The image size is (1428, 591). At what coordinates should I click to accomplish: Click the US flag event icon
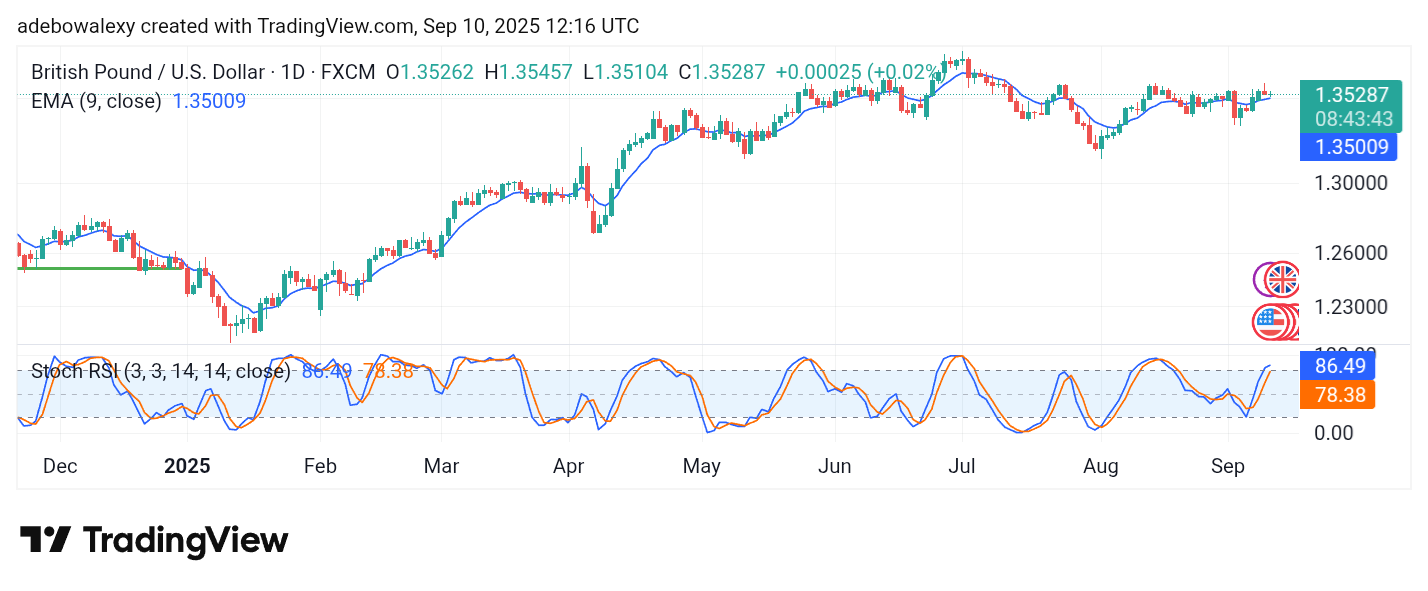point(1270,322)
